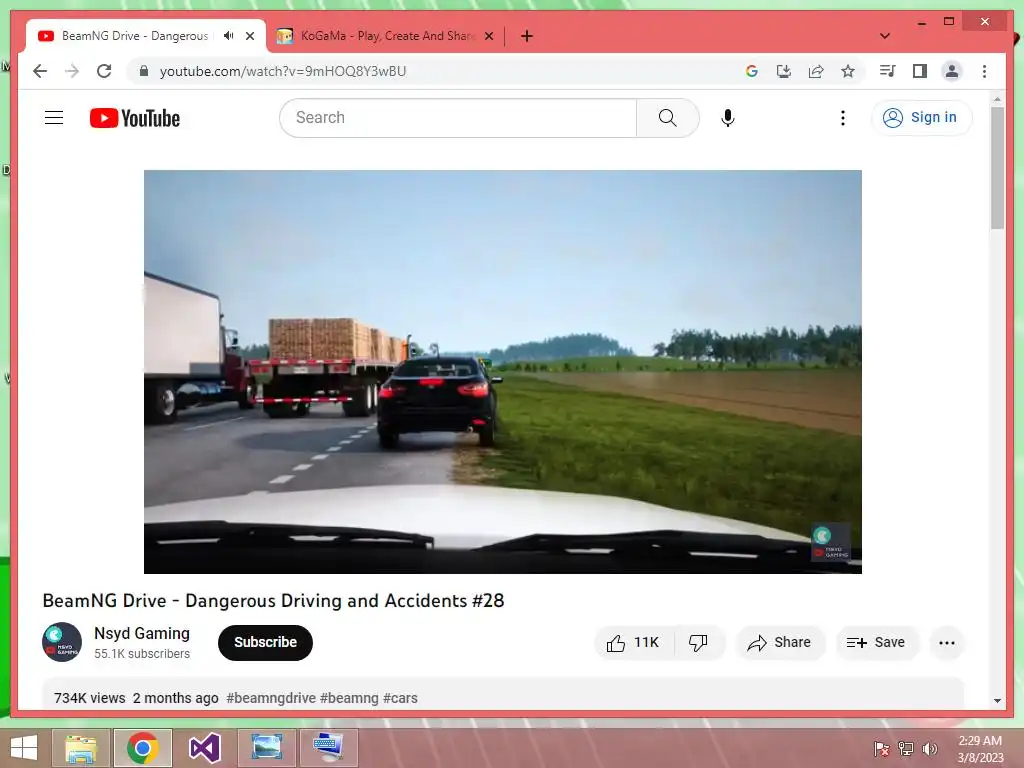Open on-screen keyboard taskbar icon
Screen dimensions: 1024x768
(x=329, y=748)
